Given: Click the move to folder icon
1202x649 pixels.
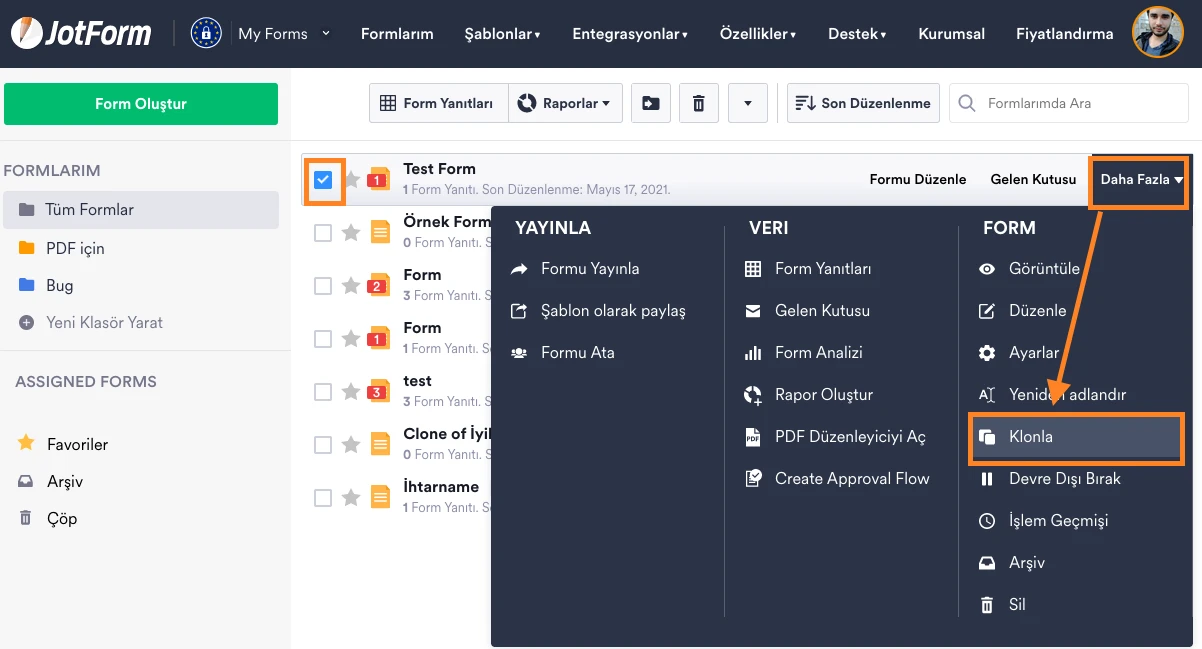Looking at the screenshot, I should pos(650,103).
